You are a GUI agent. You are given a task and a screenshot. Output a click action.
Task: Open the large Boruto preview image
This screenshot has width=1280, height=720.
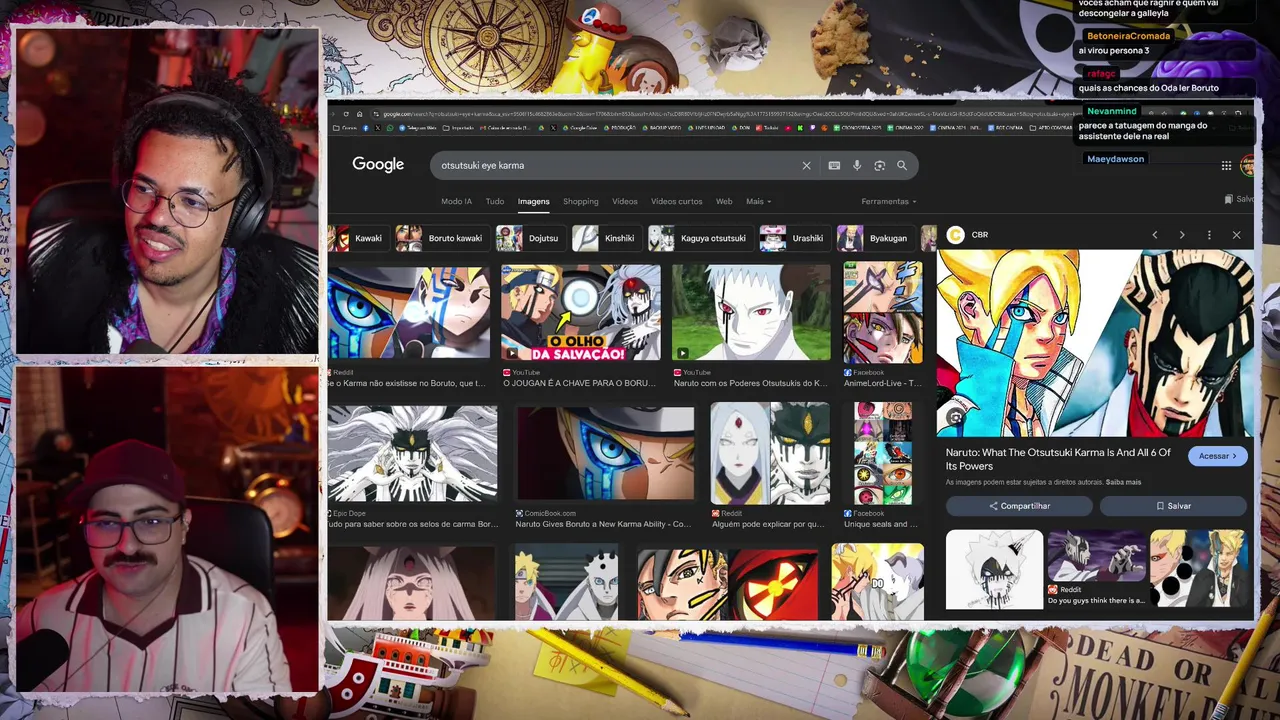[1095, 343]
